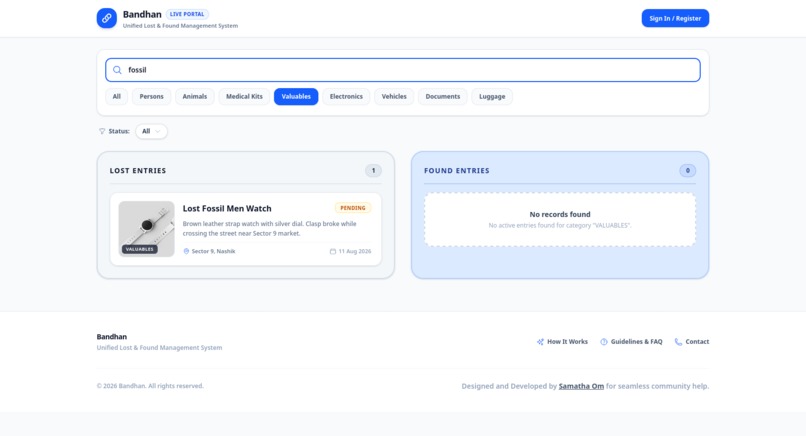
Task: Click the location pin icon beside Sector 9
Action: coord(186,251)
